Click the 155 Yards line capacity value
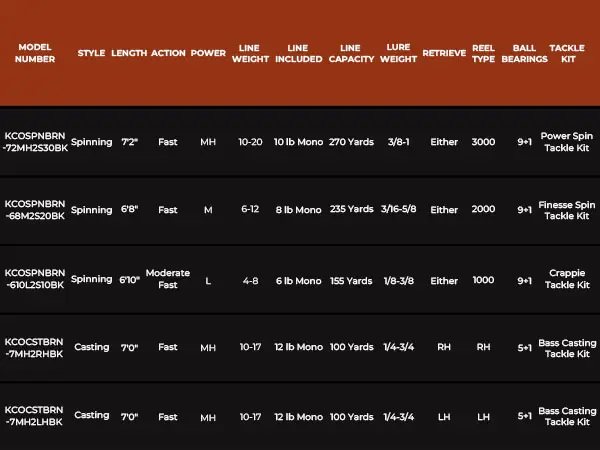This screenshot has height=450, width=600. click(x=351, y=280)
